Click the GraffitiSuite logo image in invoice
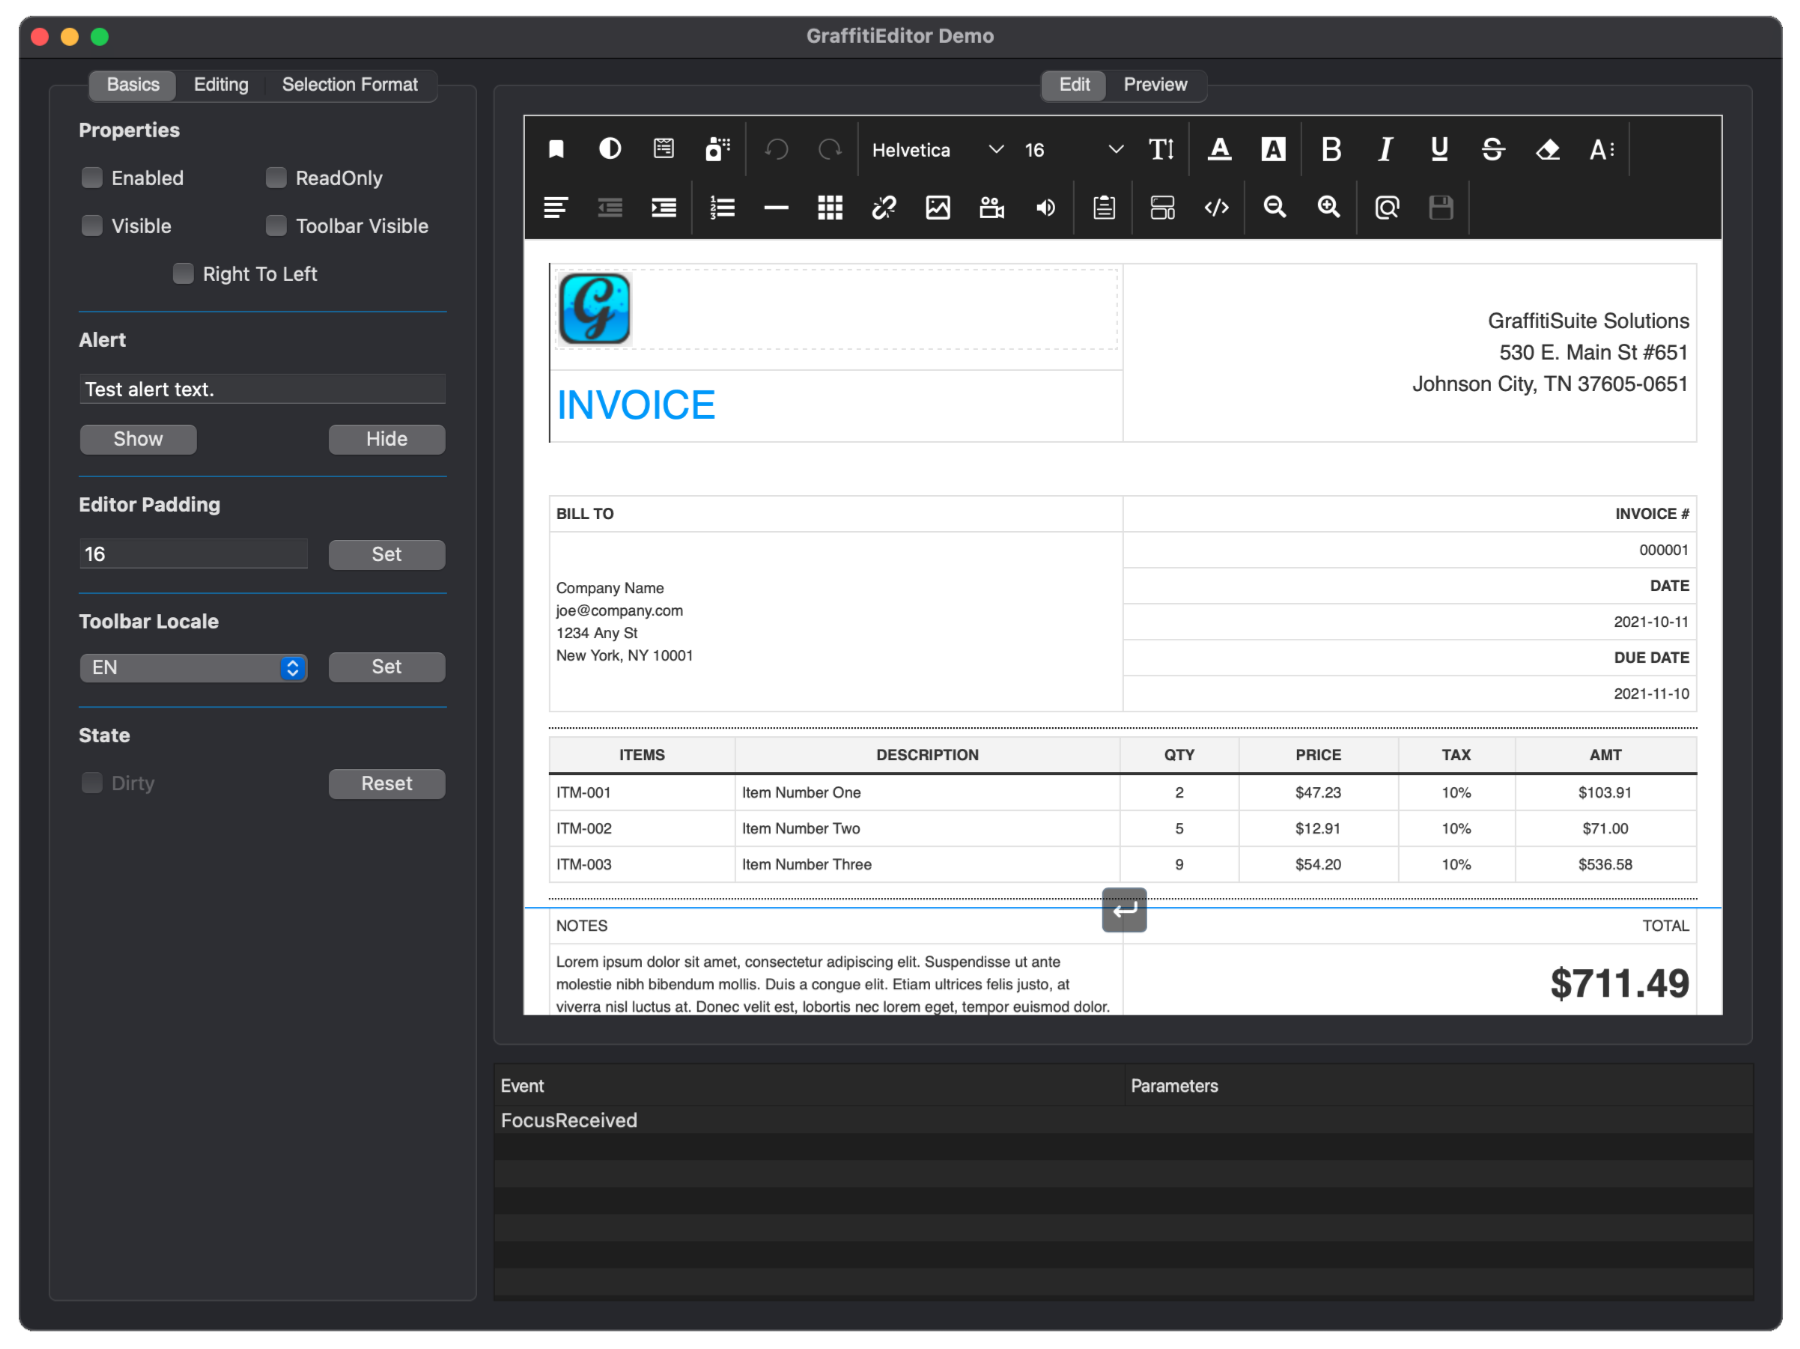1800x1349 pixels. [594, 309]
